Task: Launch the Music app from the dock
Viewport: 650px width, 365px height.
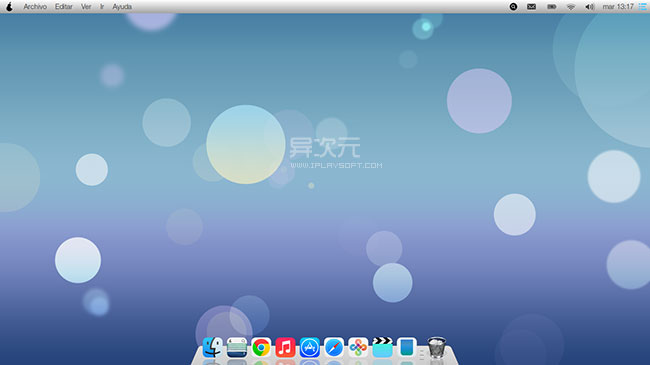Action: 285,347
